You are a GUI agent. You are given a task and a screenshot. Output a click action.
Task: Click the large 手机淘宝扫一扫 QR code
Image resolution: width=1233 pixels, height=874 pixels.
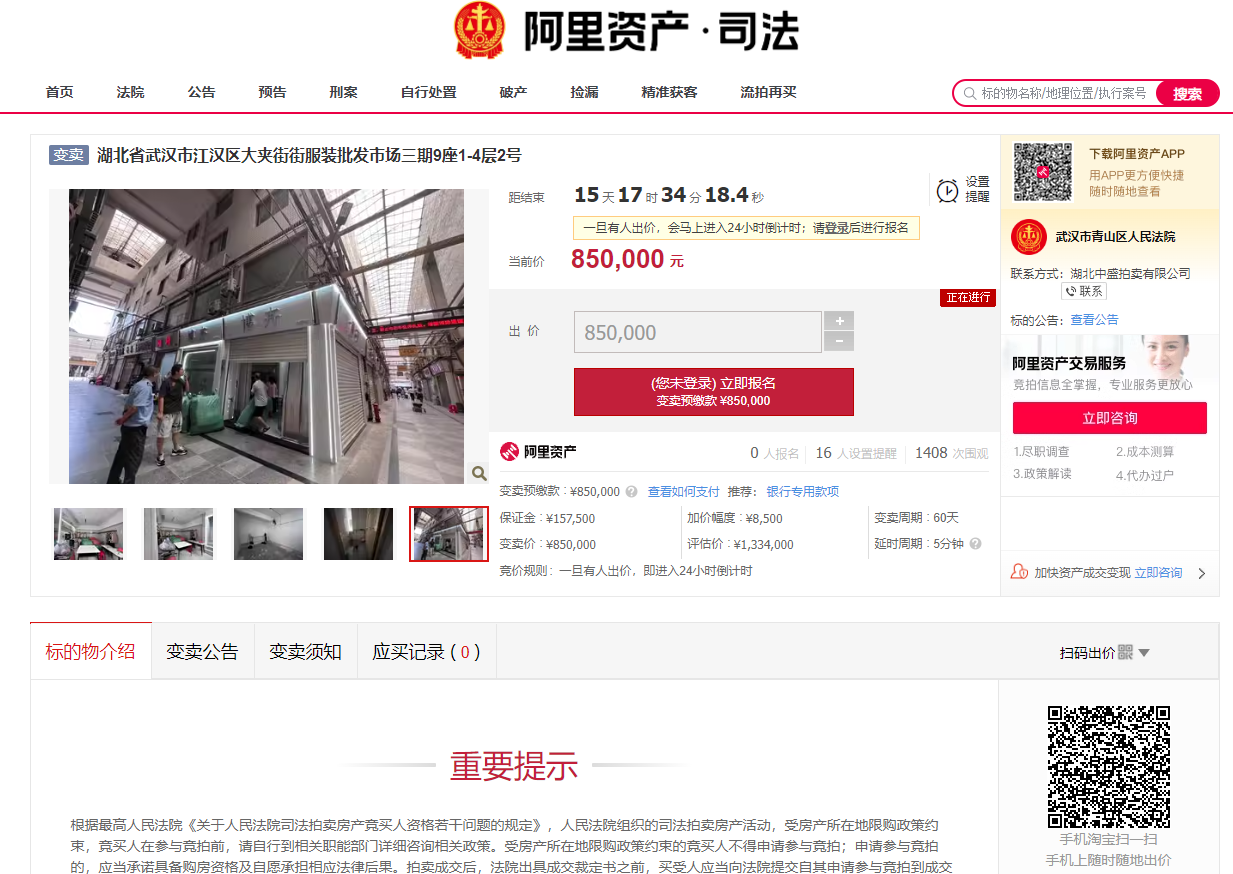[x=1108, y=766]
